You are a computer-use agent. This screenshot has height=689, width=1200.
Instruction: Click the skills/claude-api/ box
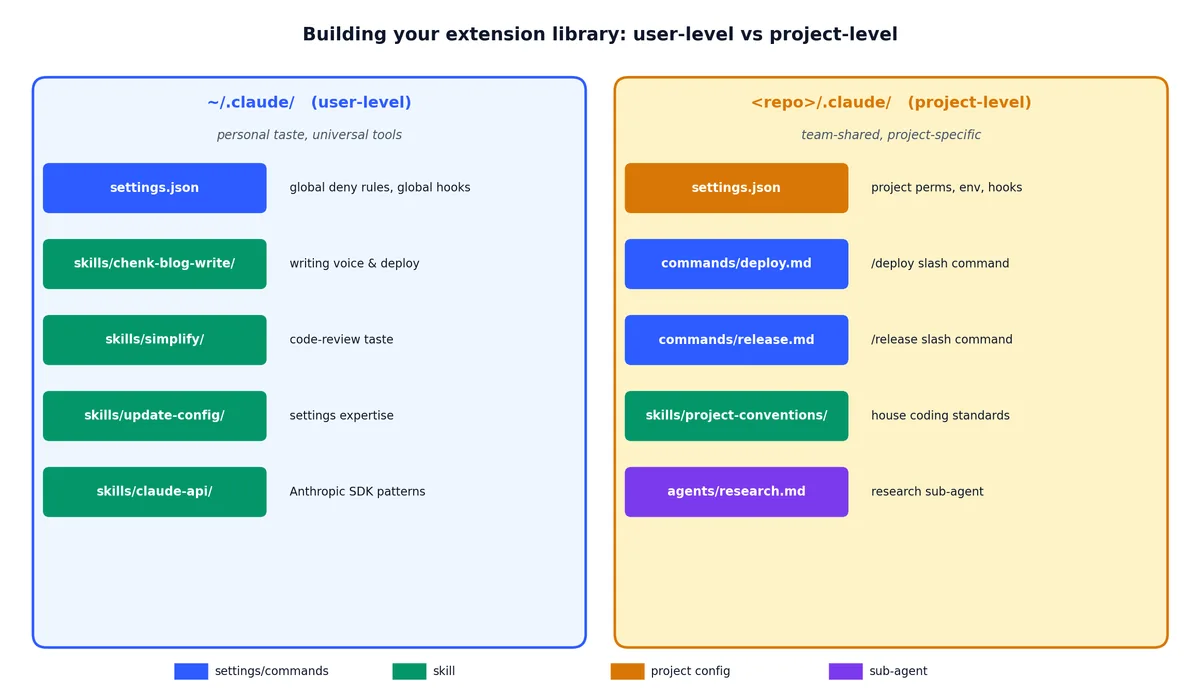point(155,492)
